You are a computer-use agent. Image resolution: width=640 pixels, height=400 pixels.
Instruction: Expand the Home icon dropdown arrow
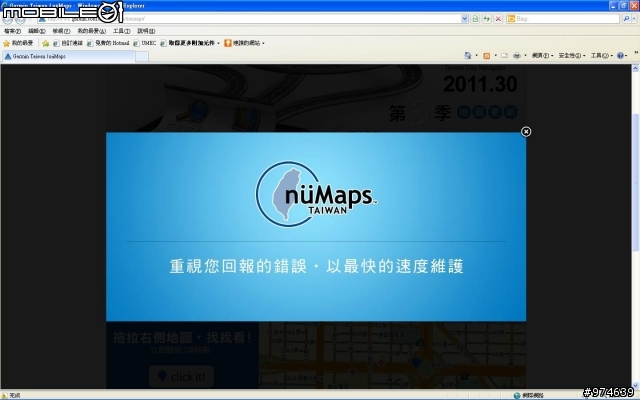[x=476, y=56]
